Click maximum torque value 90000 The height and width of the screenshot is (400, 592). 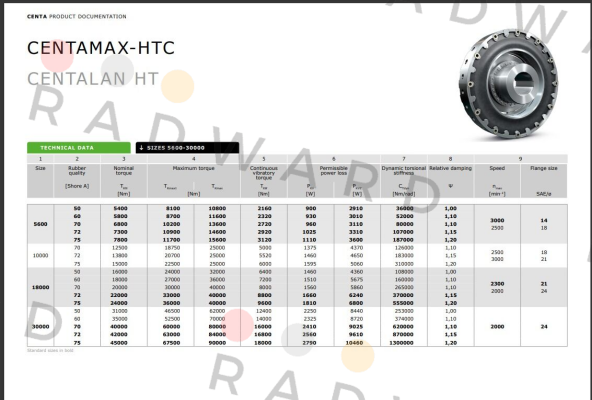(217, 343)
